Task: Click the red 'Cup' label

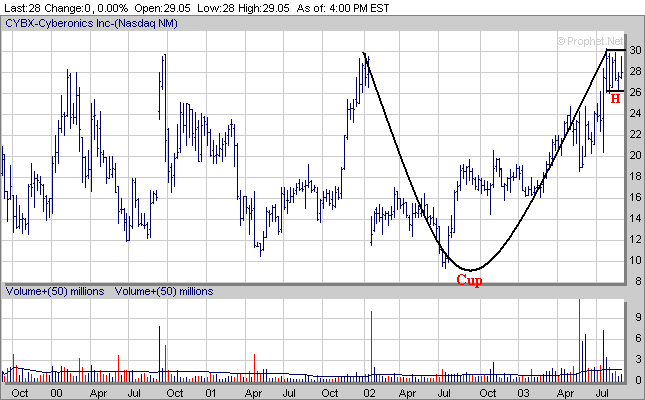Action: point(469,280)
